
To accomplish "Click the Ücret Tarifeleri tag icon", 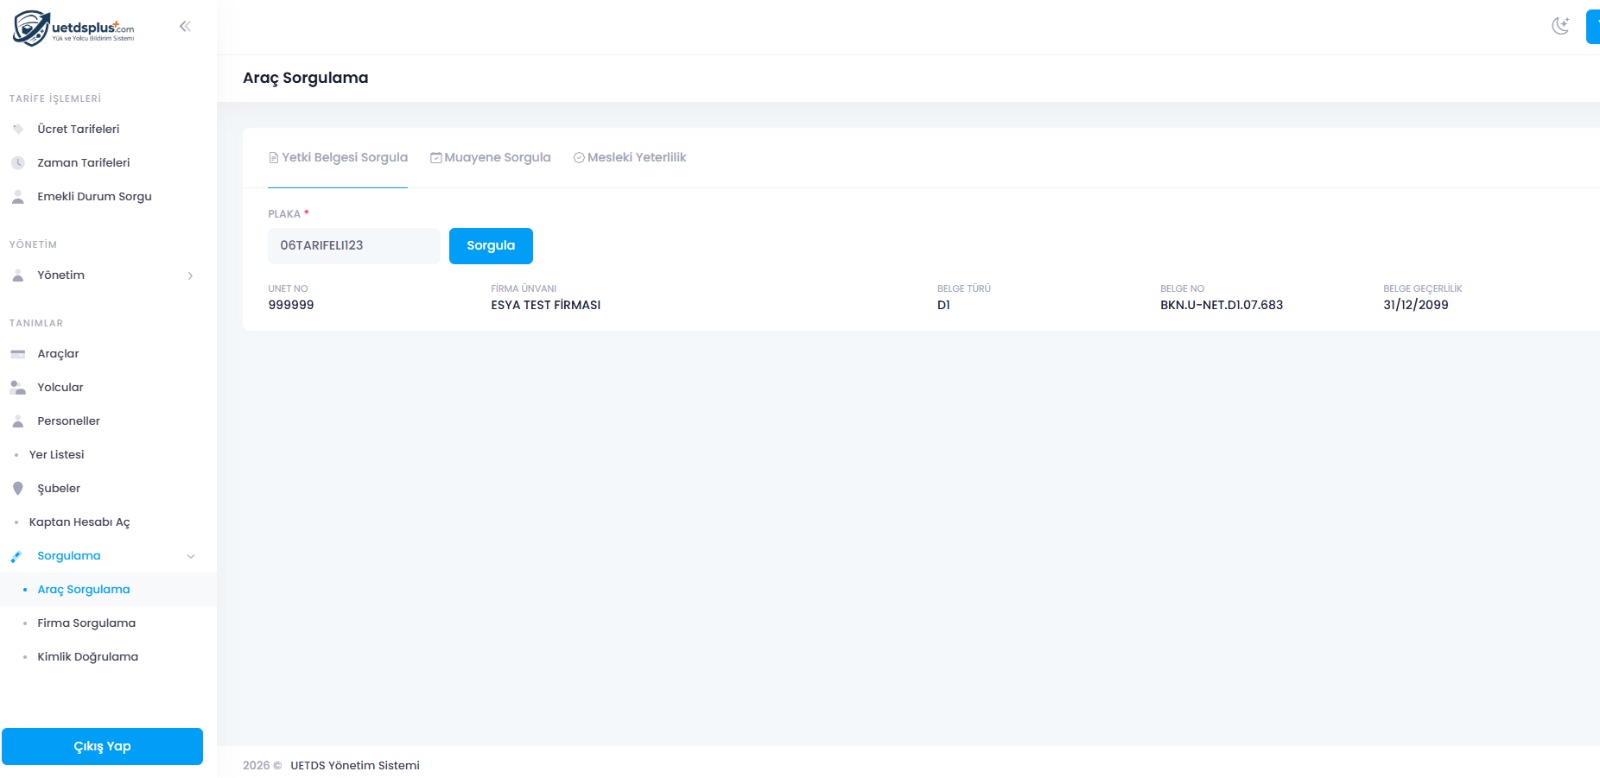I will [x=18, y=129].
